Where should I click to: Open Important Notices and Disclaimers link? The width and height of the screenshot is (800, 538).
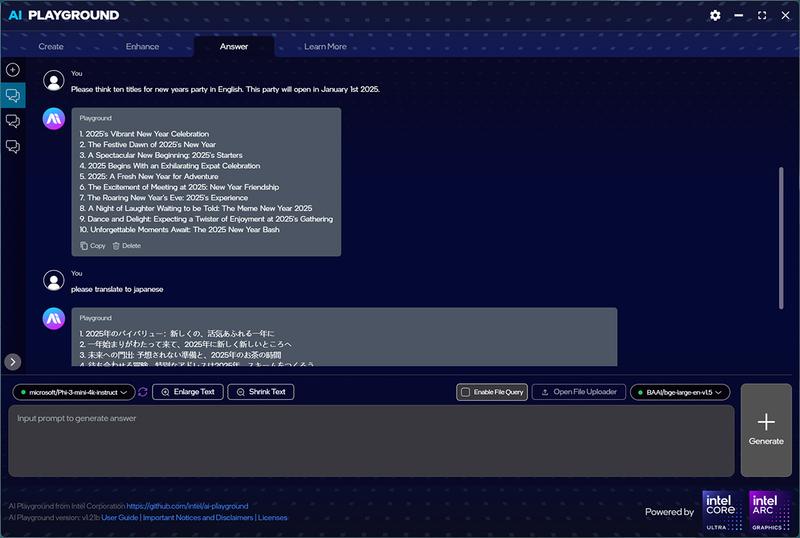tap(198, 518)
